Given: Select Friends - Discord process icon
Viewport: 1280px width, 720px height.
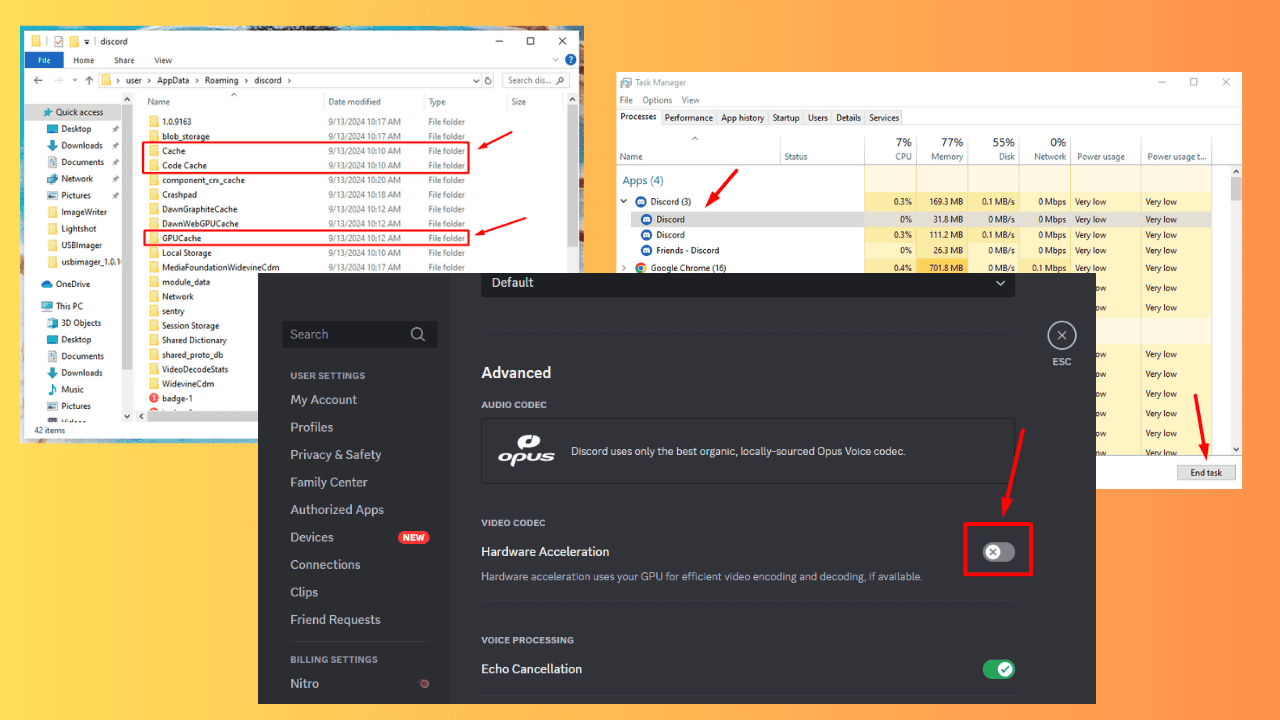Looking at the screenshot, I should [647, 251].
